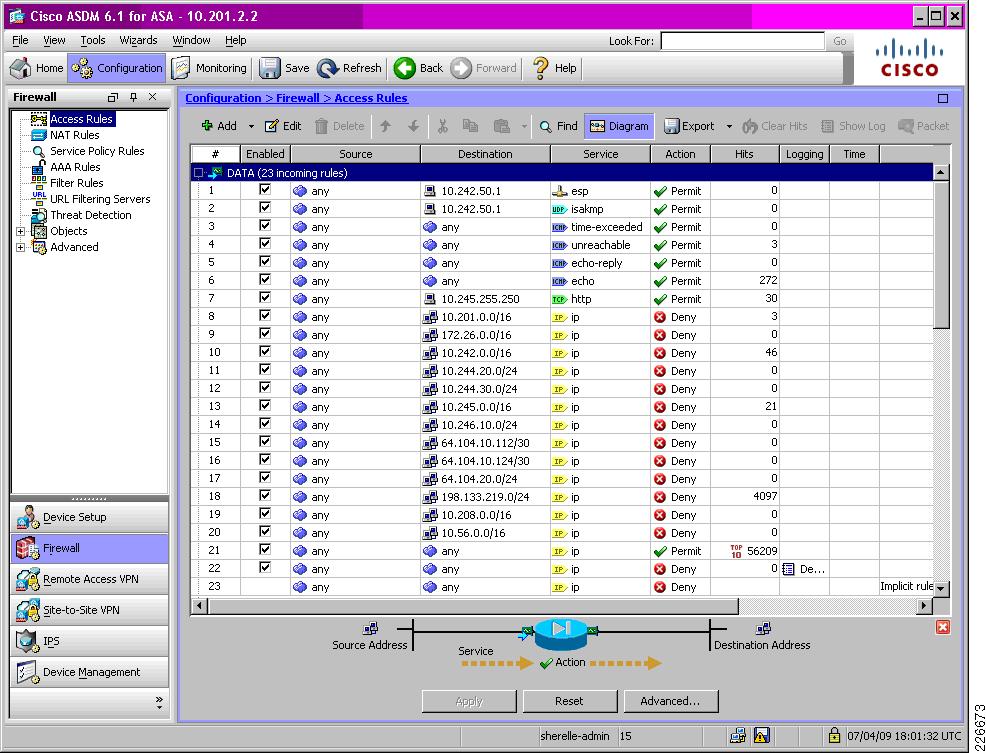This screenshot has height=753, width=986.
Task: Open the Window menu
Action: point(191,40)
